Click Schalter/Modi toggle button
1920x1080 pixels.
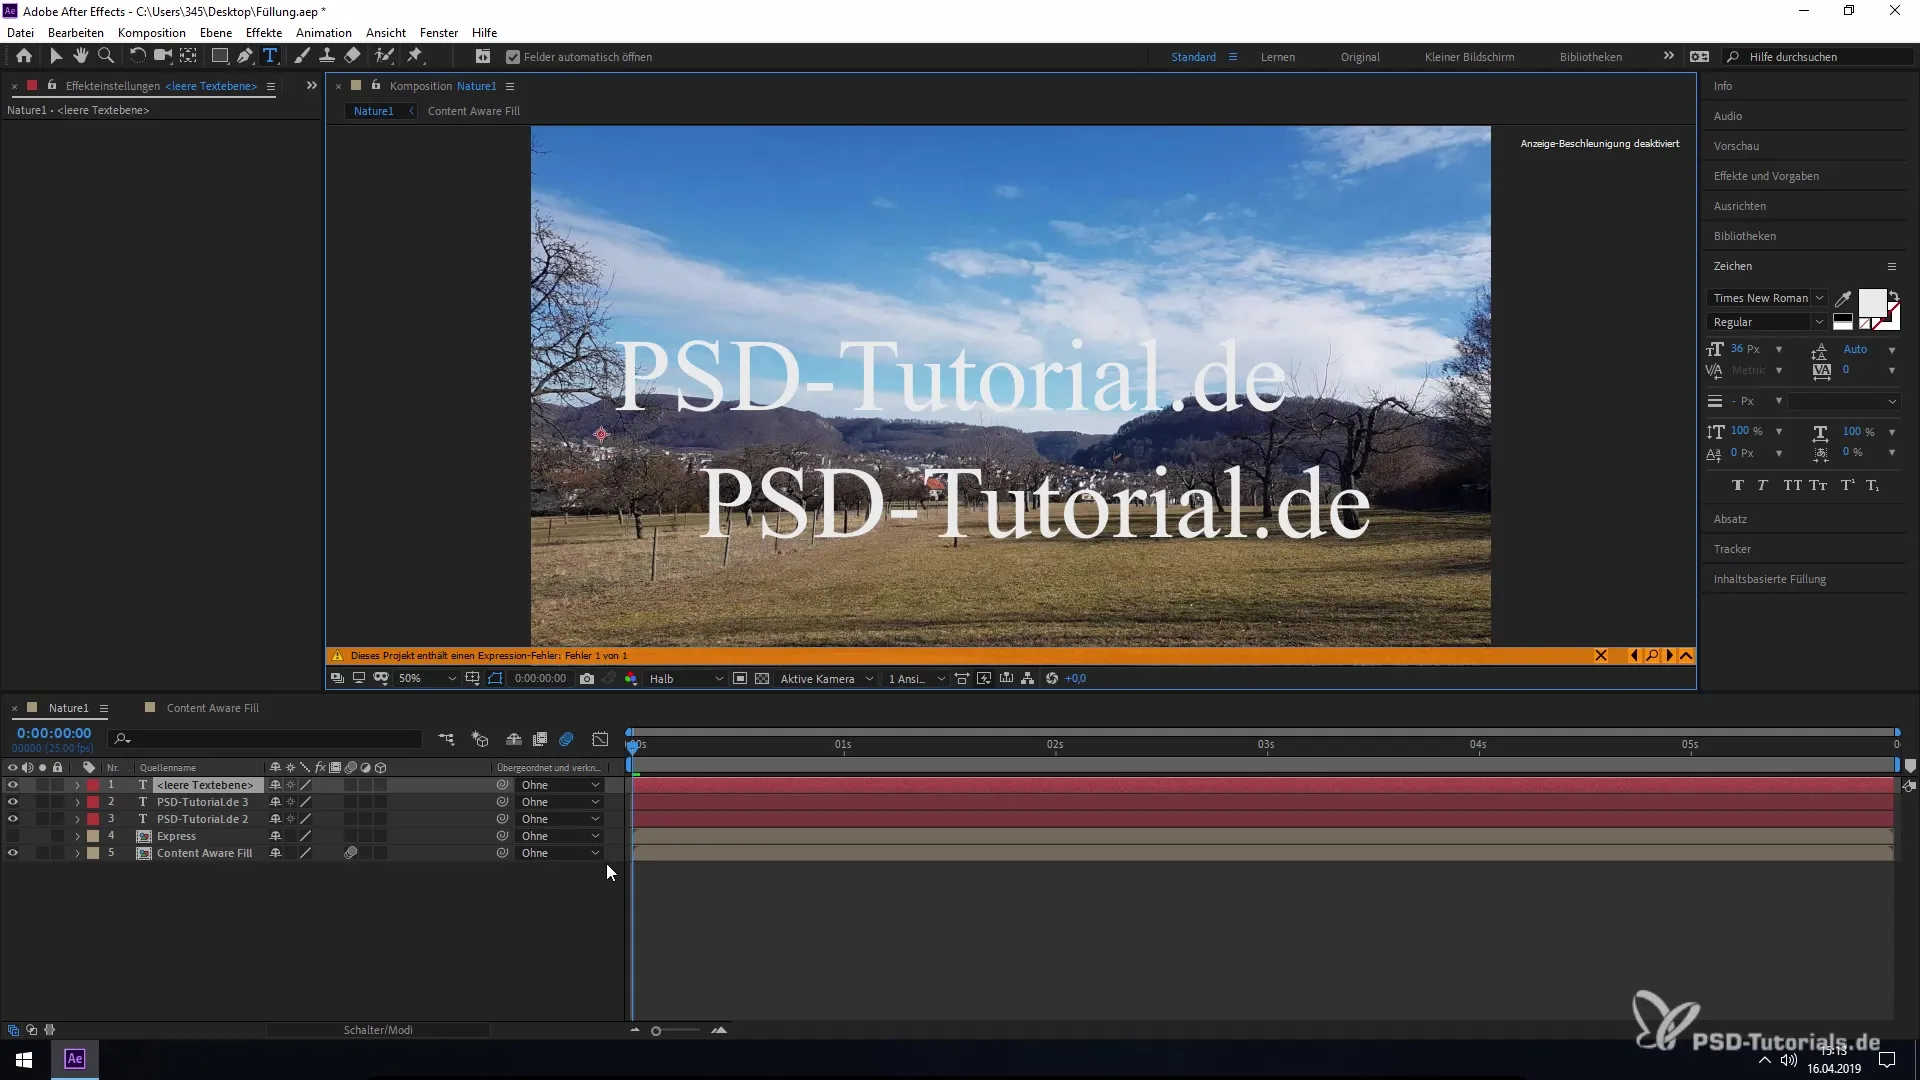click(378, 1030)
